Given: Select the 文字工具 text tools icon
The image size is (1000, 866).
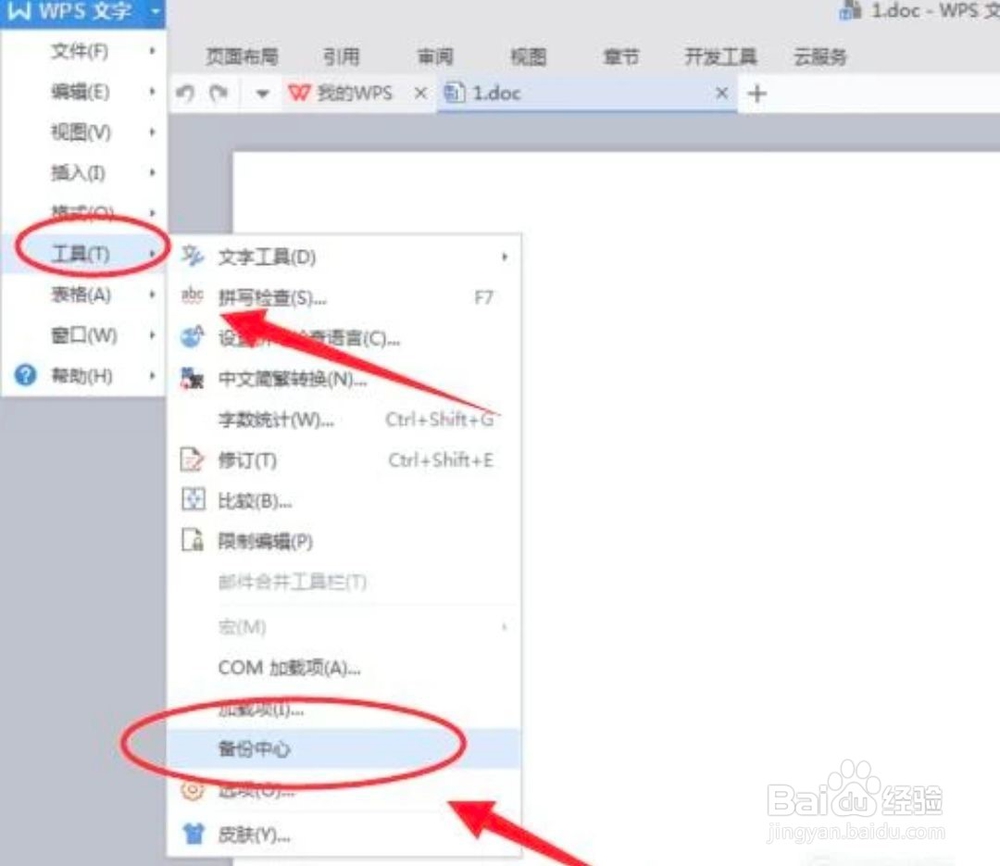Looking at the screenshot, I should (x=191, y=256).
